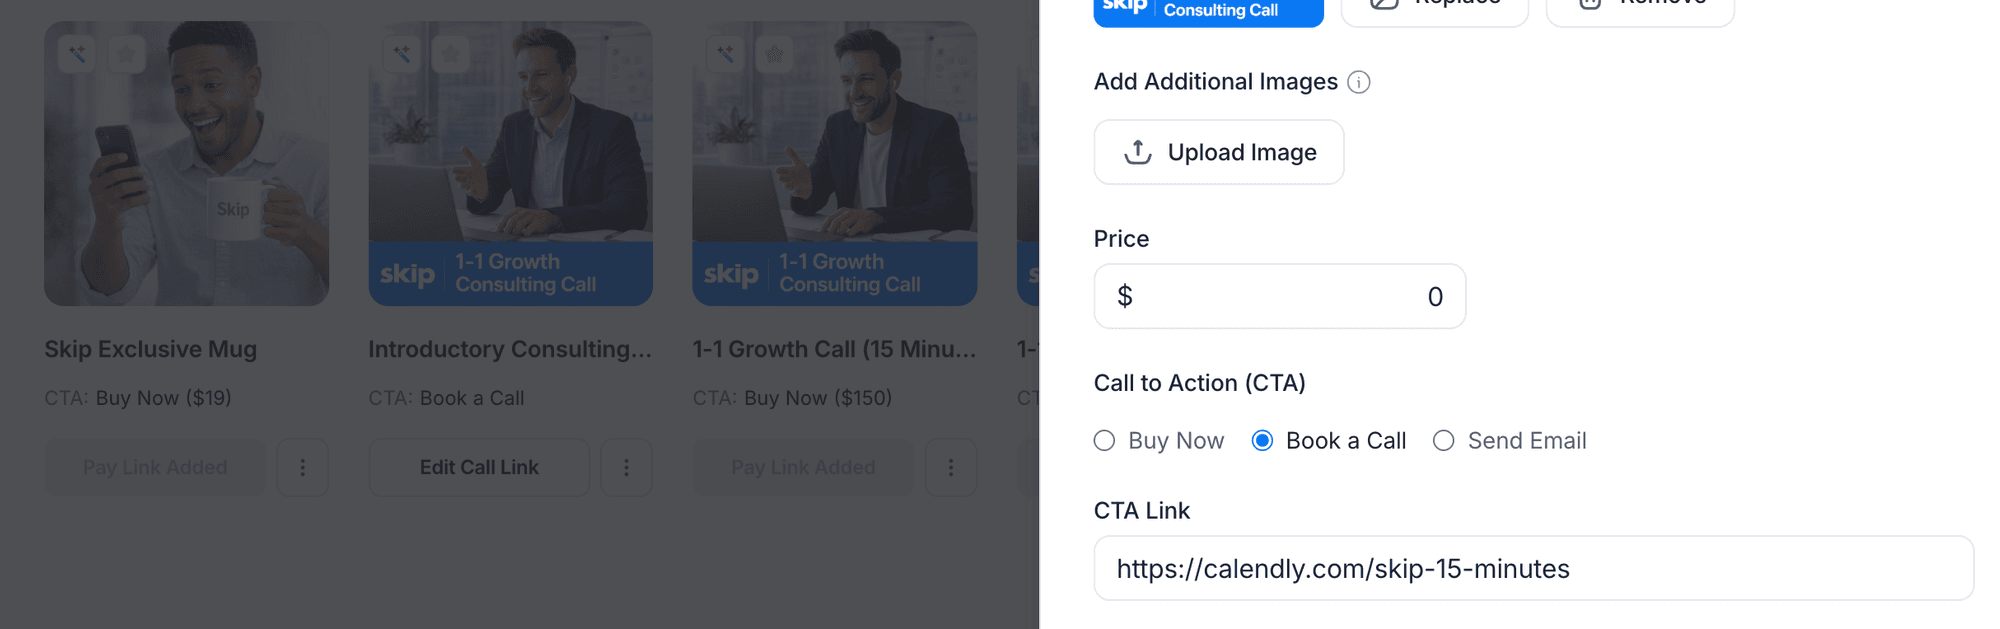The width and height of the screenshot is (2000, 629).
Task: Click the star icon on the Introductory Consulting card
Action: point(450,55)
